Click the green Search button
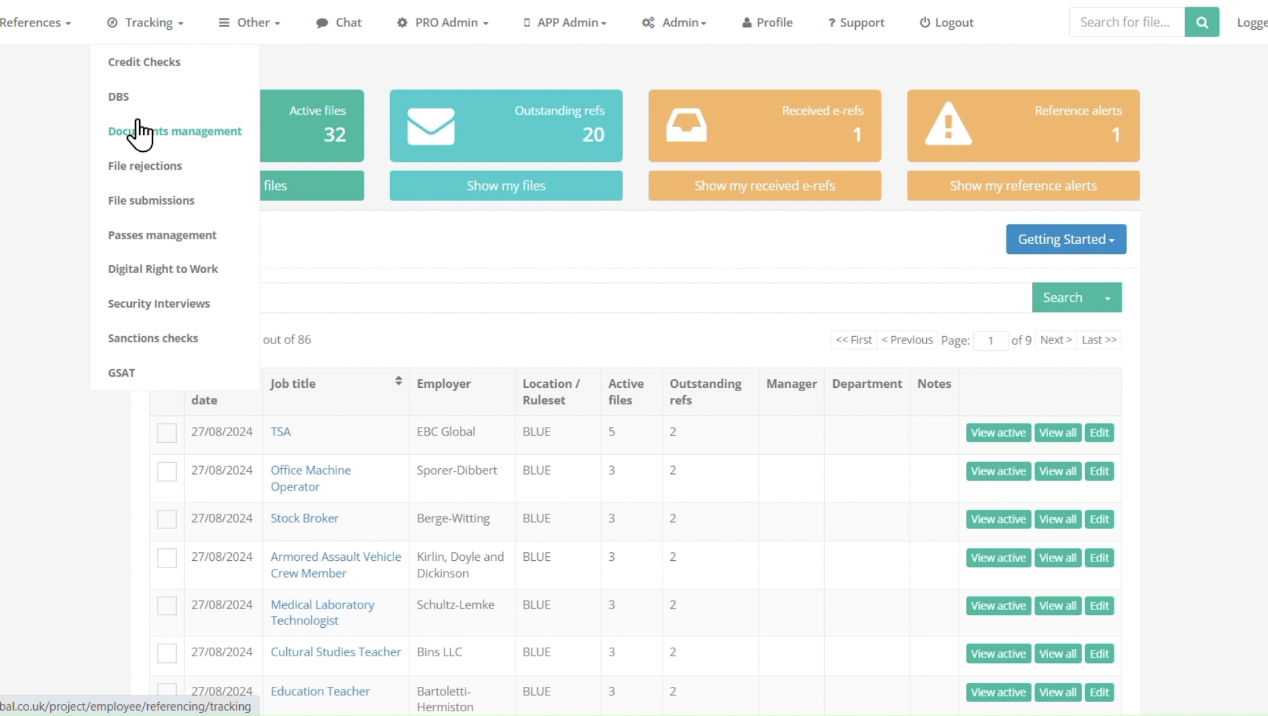Image resolution: width=1268 pixels, height=716 pixels. pos(1062,297)
